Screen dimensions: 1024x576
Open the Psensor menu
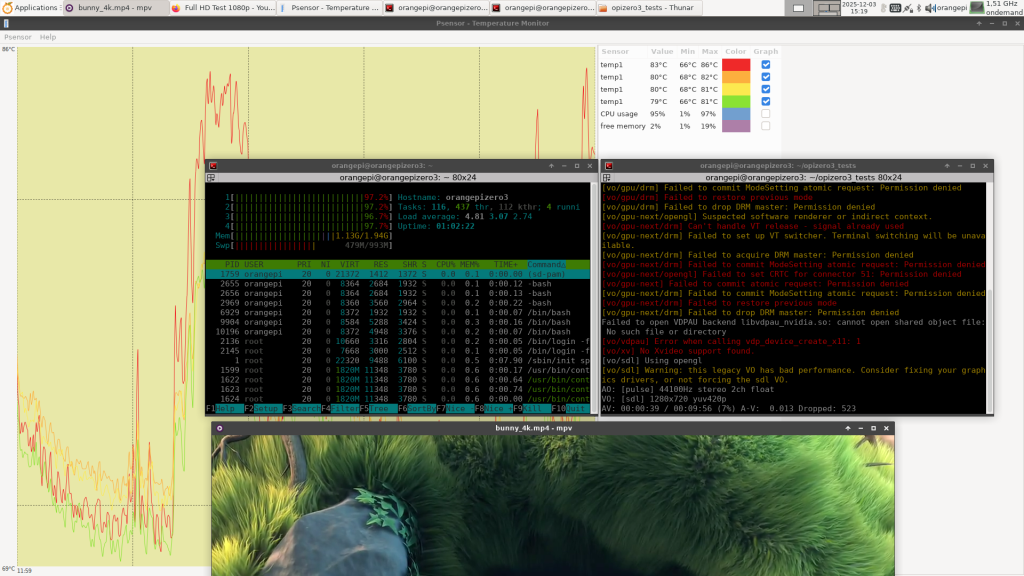coord(17,37)
